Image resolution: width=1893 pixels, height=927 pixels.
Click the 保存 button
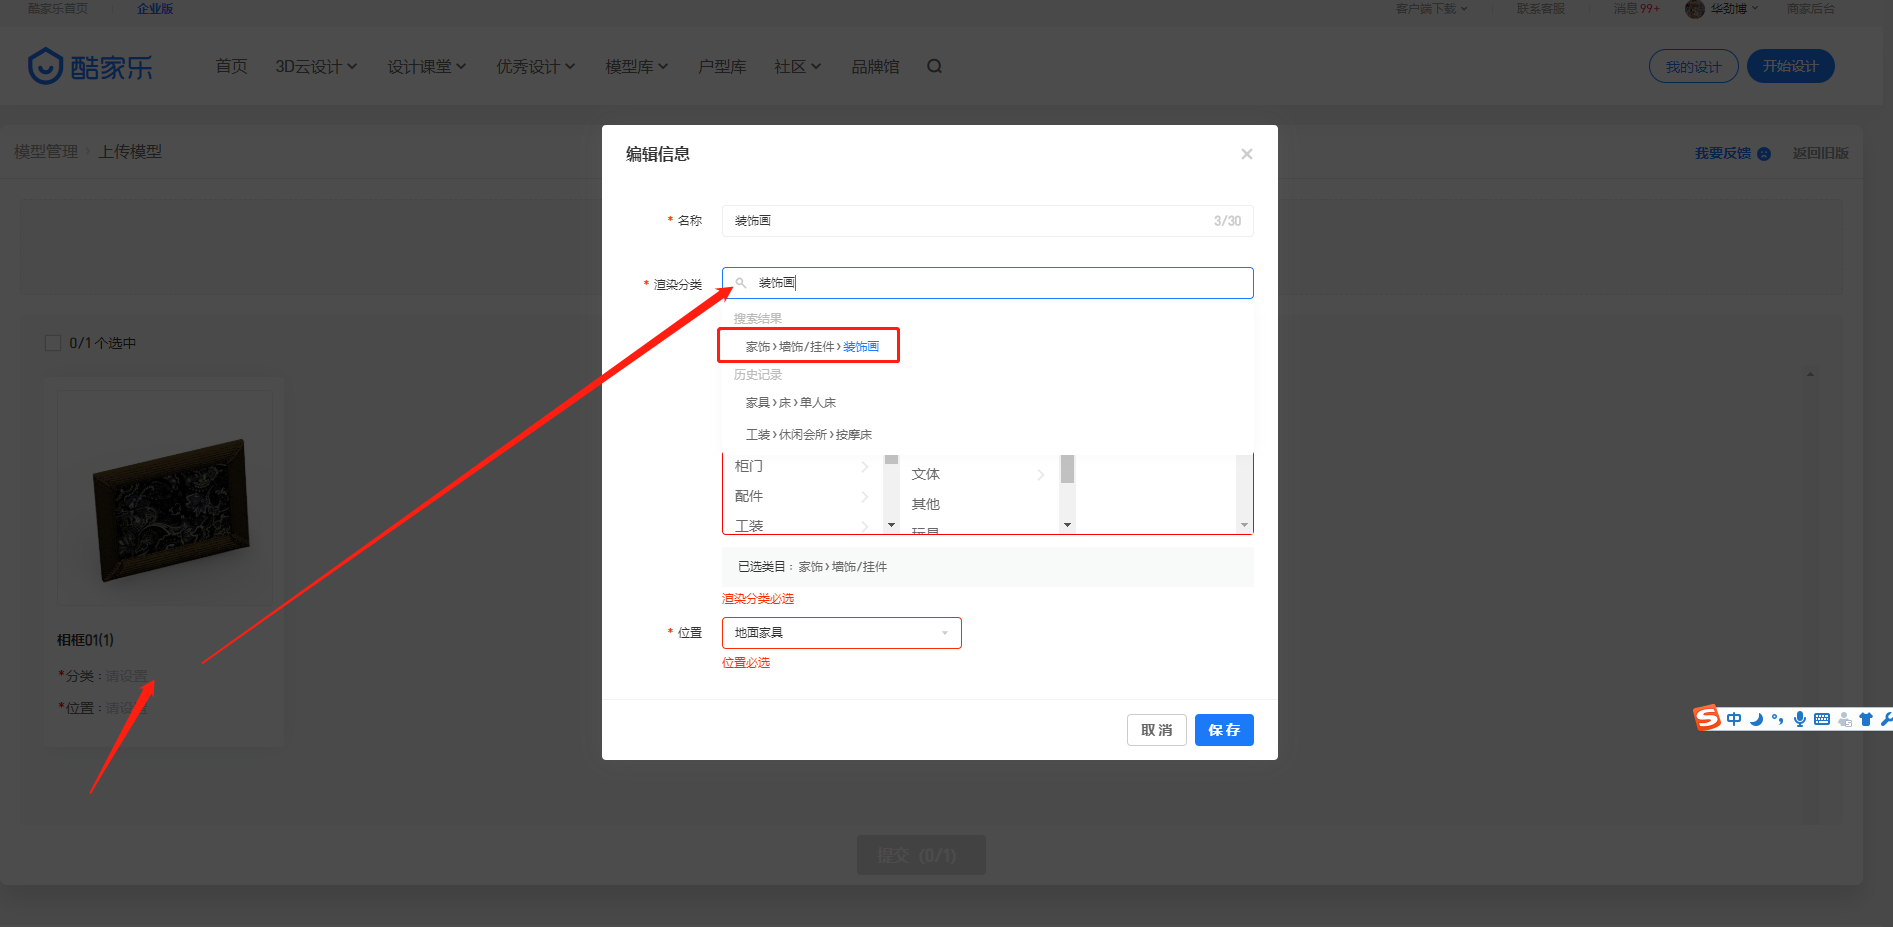1224,729
